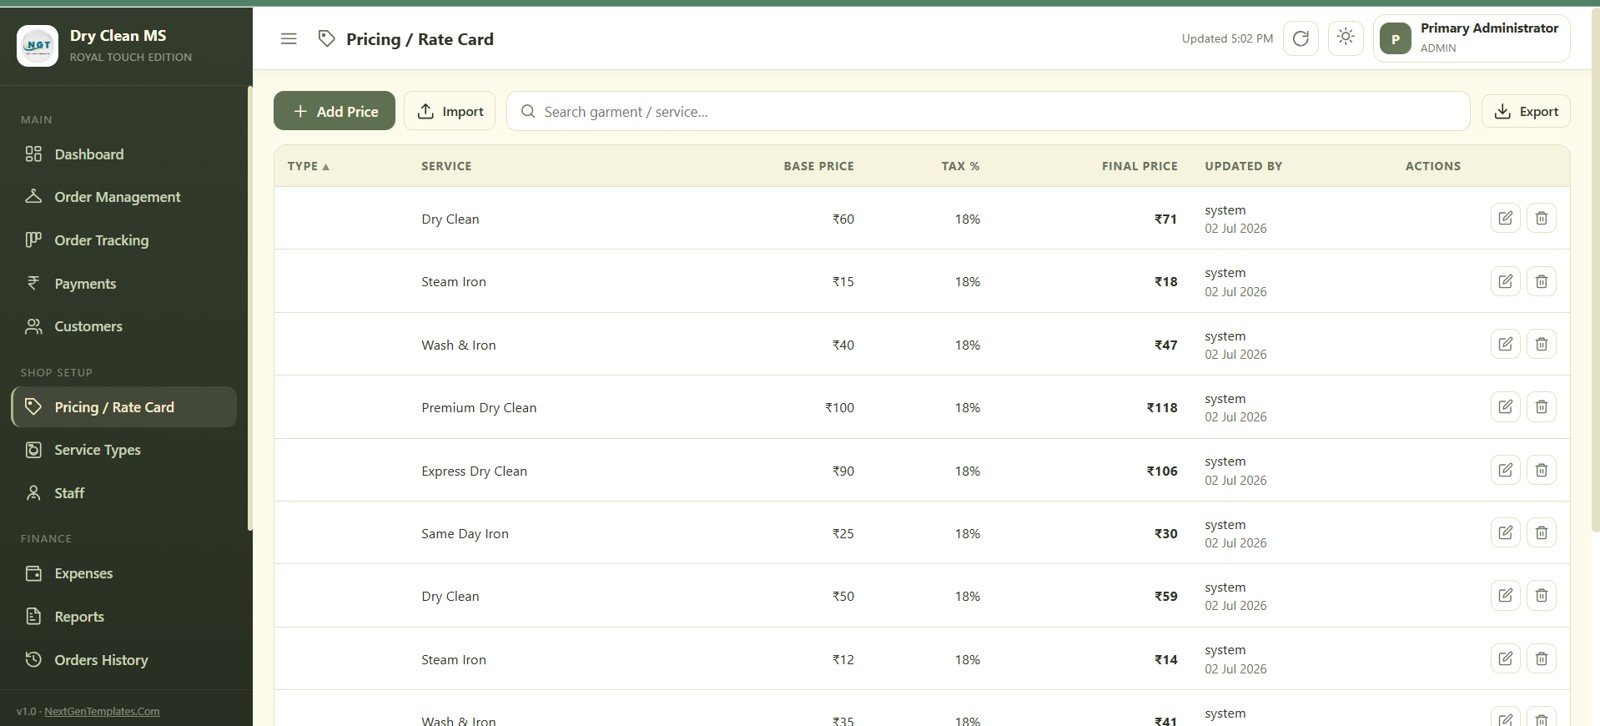
Task: Sort by UPDATED BY column header
Action: [1243, 166]
